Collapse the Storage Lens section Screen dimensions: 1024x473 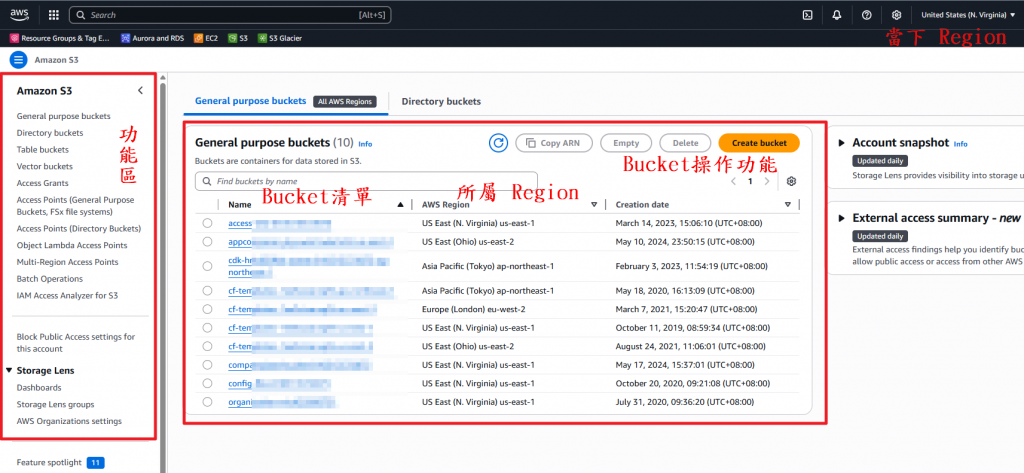coord(9,370)
